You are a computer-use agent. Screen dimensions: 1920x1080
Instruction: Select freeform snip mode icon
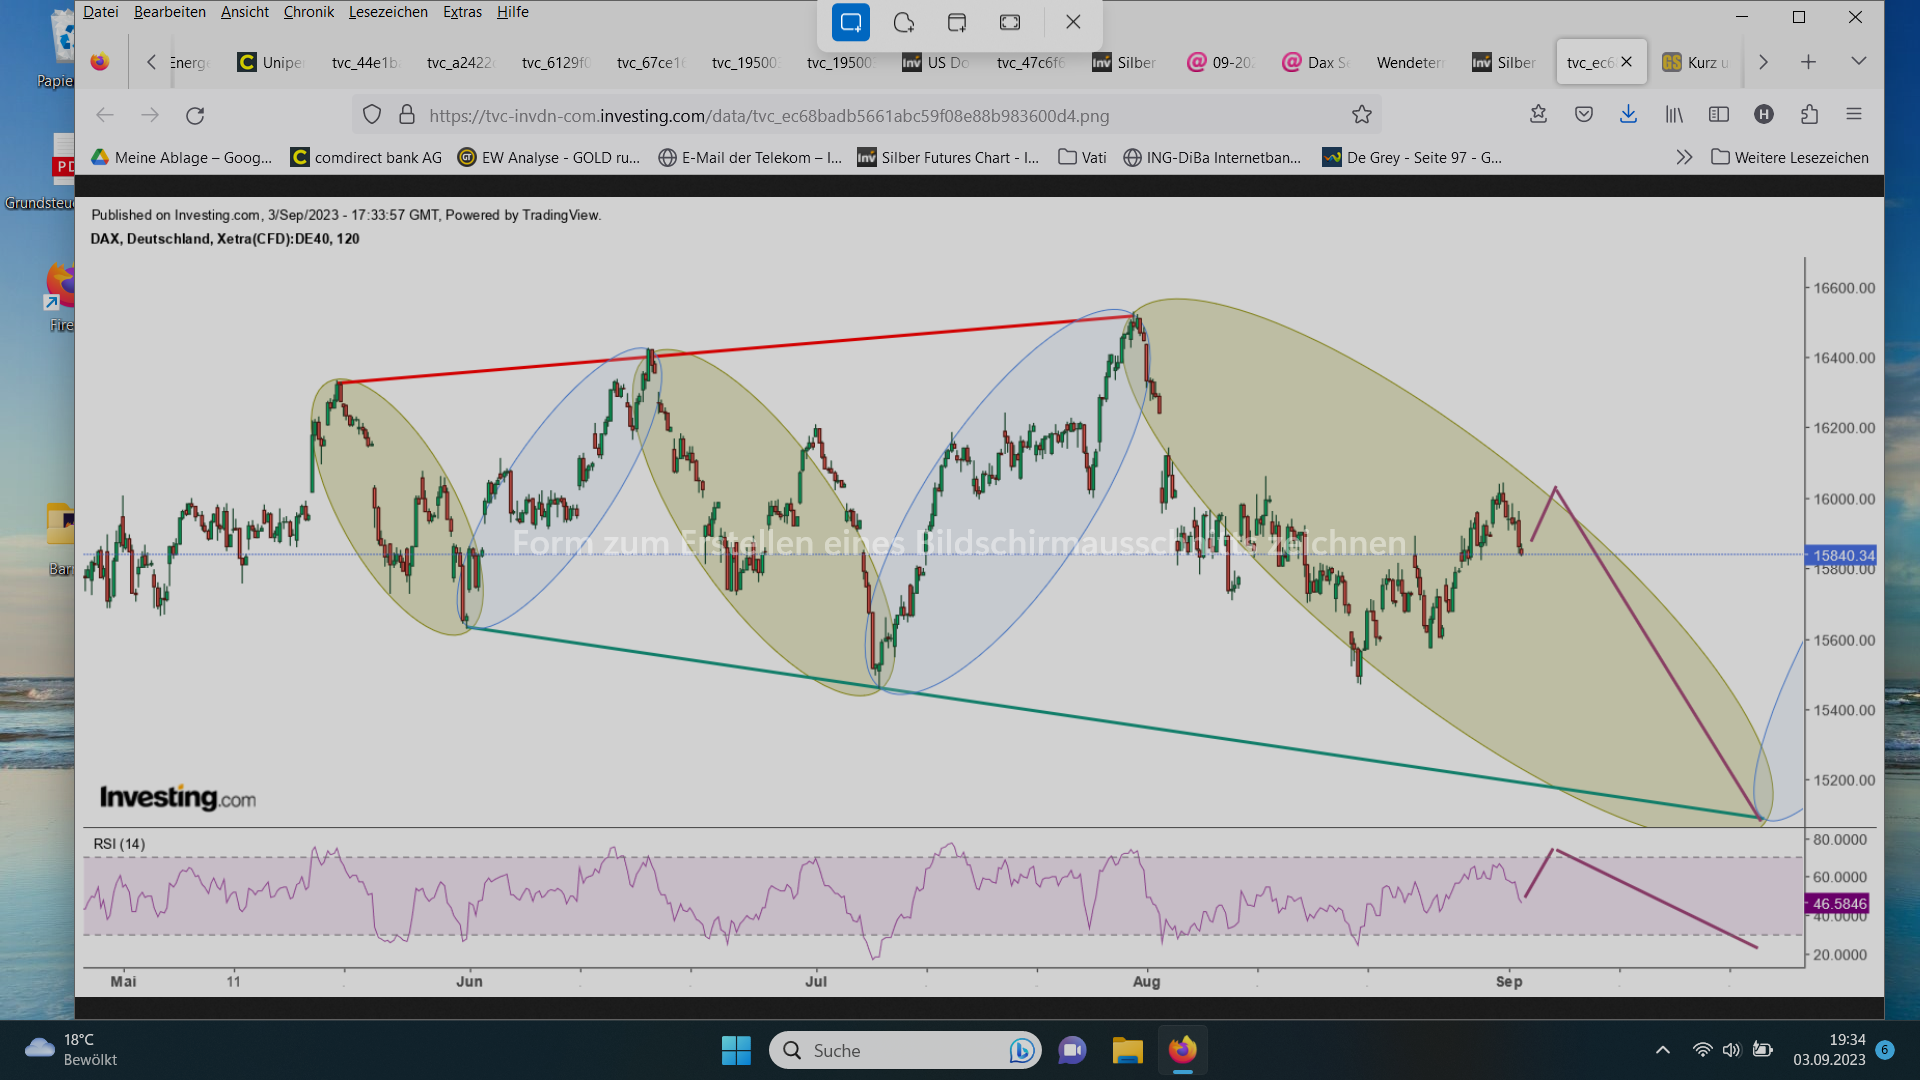[904, 22]
